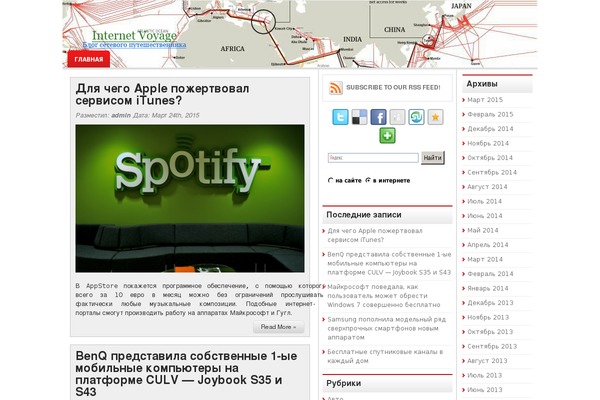Open the Twitter share icon
This screenshot has height=400, width=600.
pyautogui.click(x=340, y=117)
